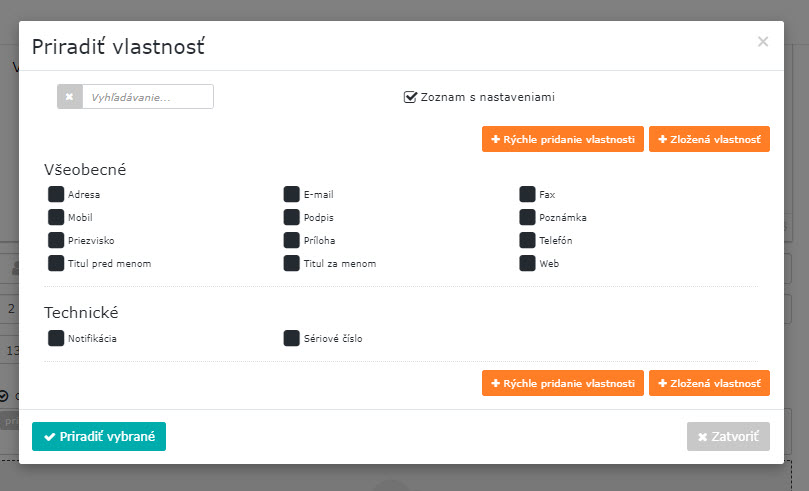Check the Príloha property checkbox
This screenshot has width=809, height=491.
[x=291, y=240]
